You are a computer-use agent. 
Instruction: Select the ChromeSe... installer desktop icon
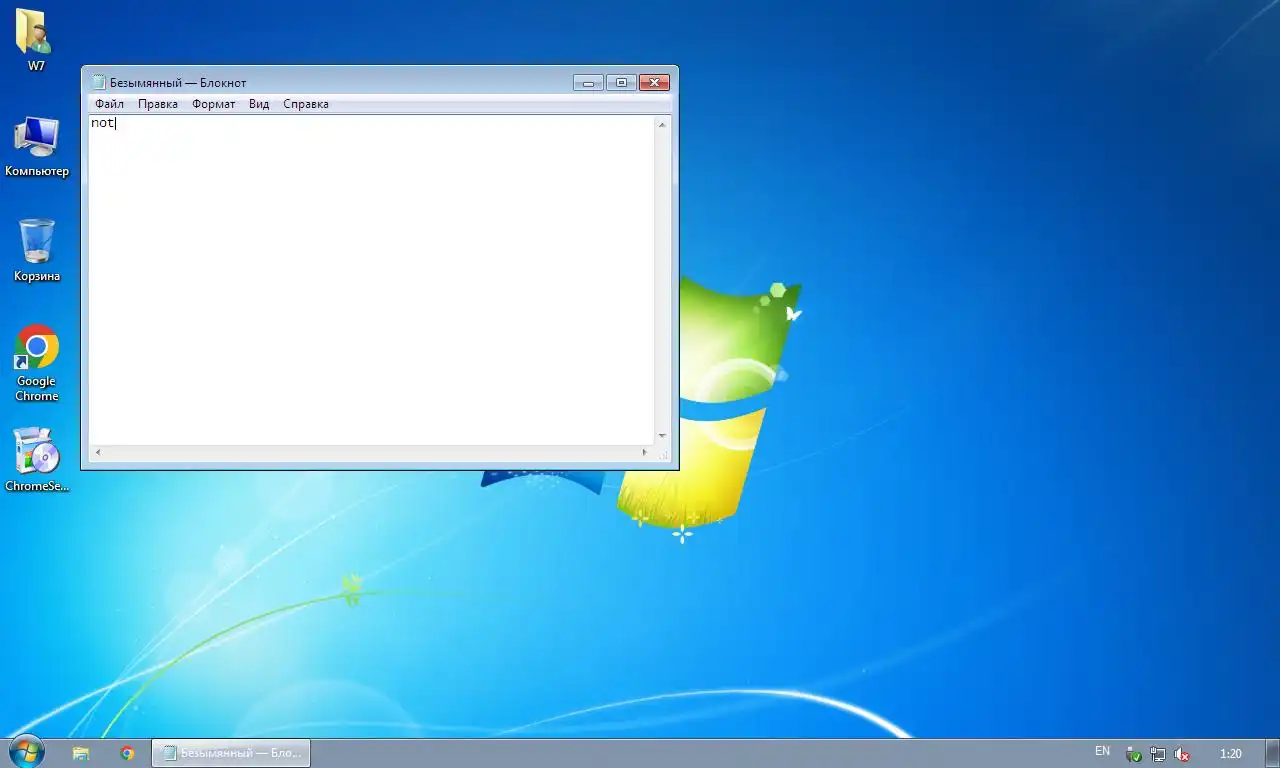(x=36, y=460)
